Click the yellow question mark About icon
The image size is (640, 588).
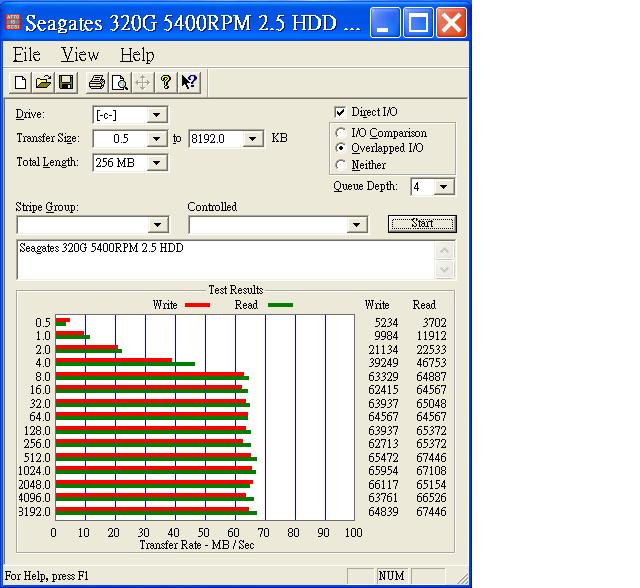click(166, 82)
